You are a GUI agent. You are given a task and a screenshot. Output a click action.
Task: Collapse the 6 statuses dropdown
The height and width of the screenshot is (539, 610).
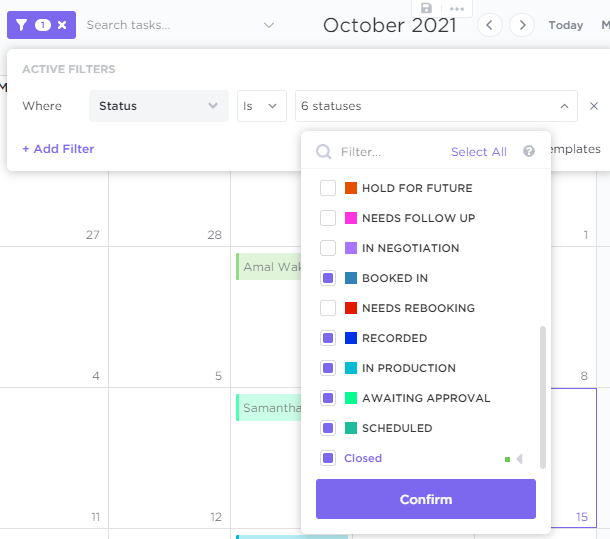point(563,106)
